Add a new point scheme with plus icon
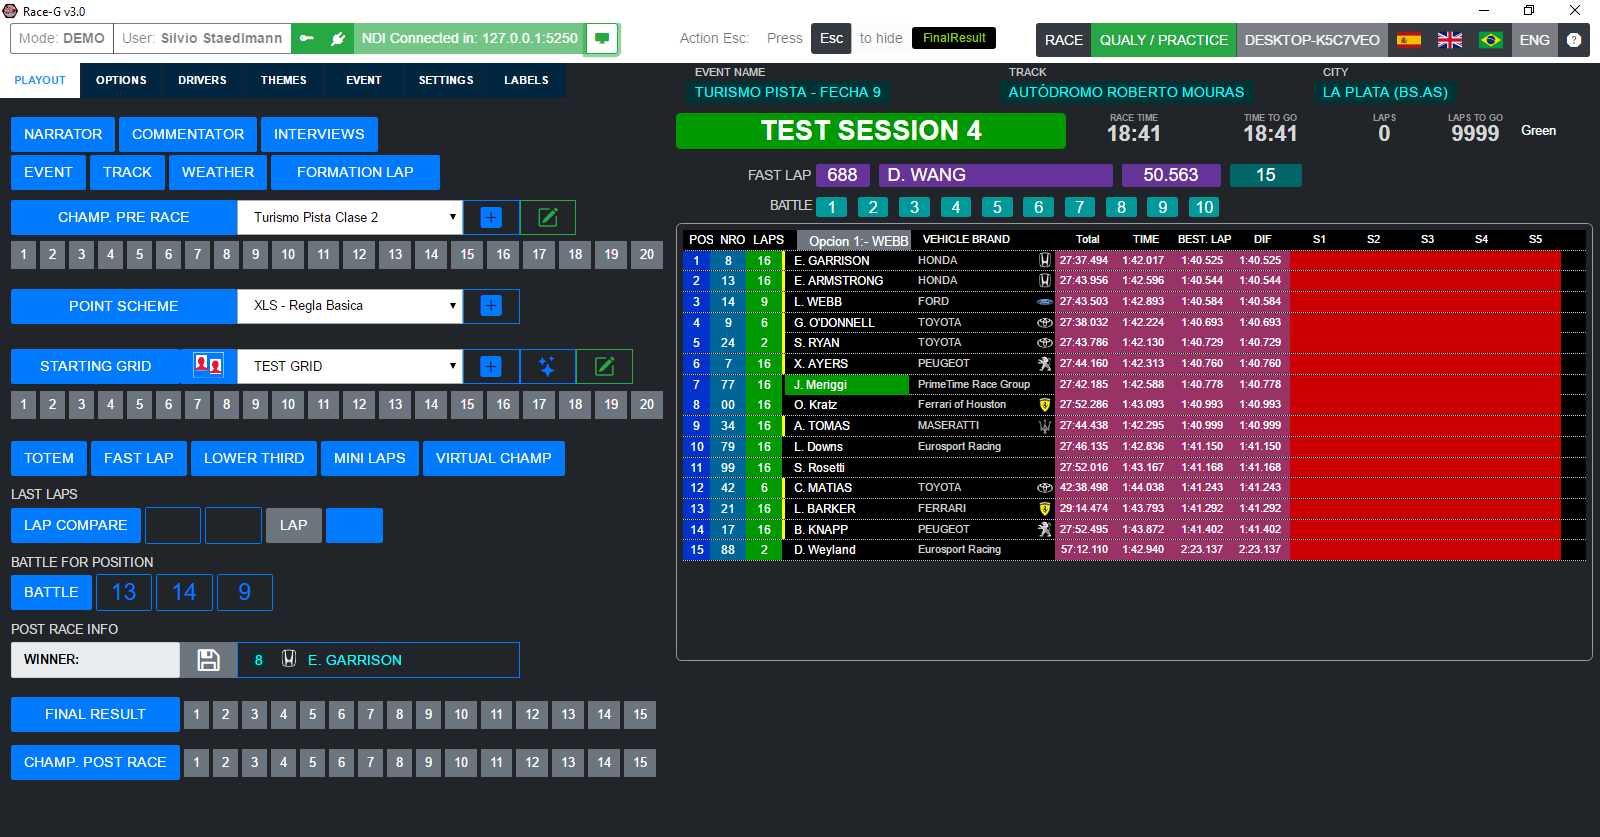 (491, 306)
